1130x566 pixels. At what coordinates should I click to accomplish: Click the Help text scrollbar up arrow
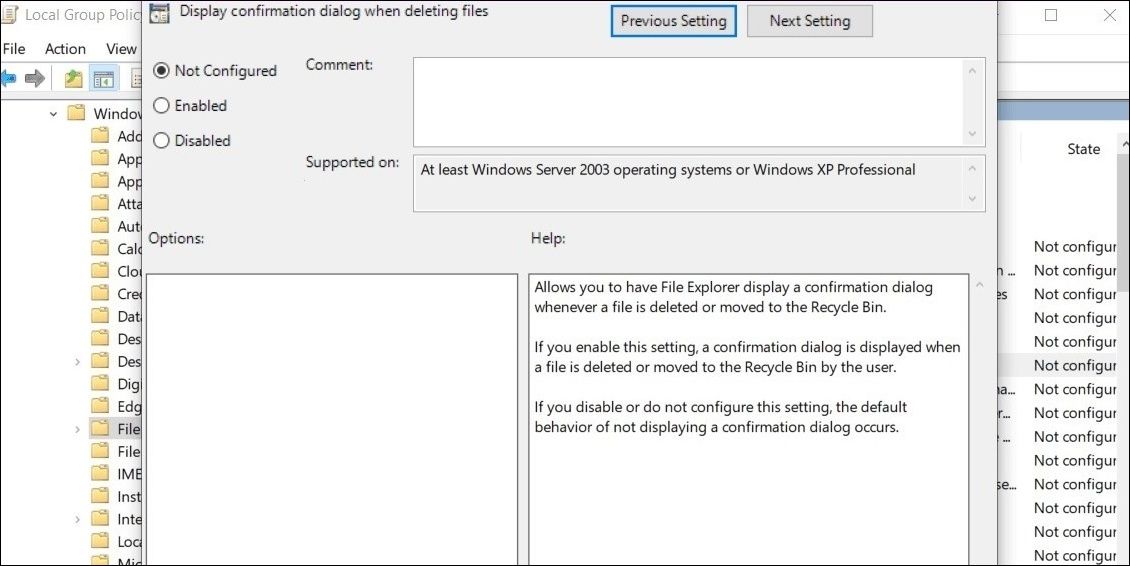(979, 286)
